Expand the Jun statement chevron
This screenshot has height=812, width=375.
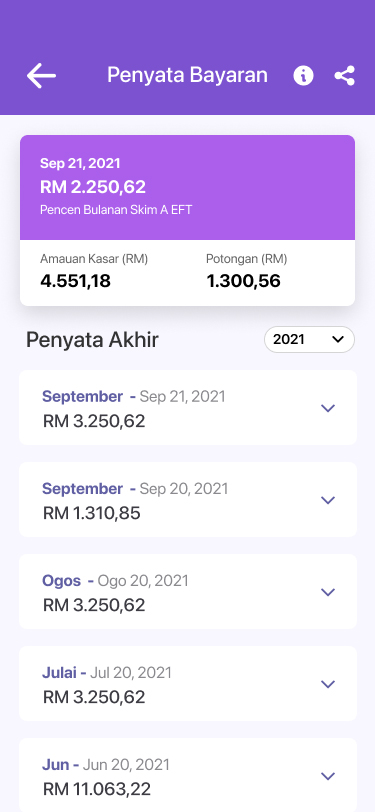(328, 776)
